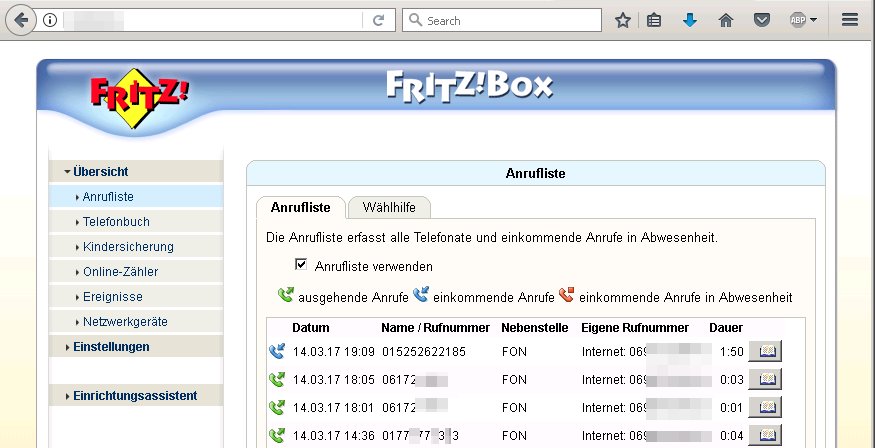Click duration 0:04 in call list

(732, 436)
